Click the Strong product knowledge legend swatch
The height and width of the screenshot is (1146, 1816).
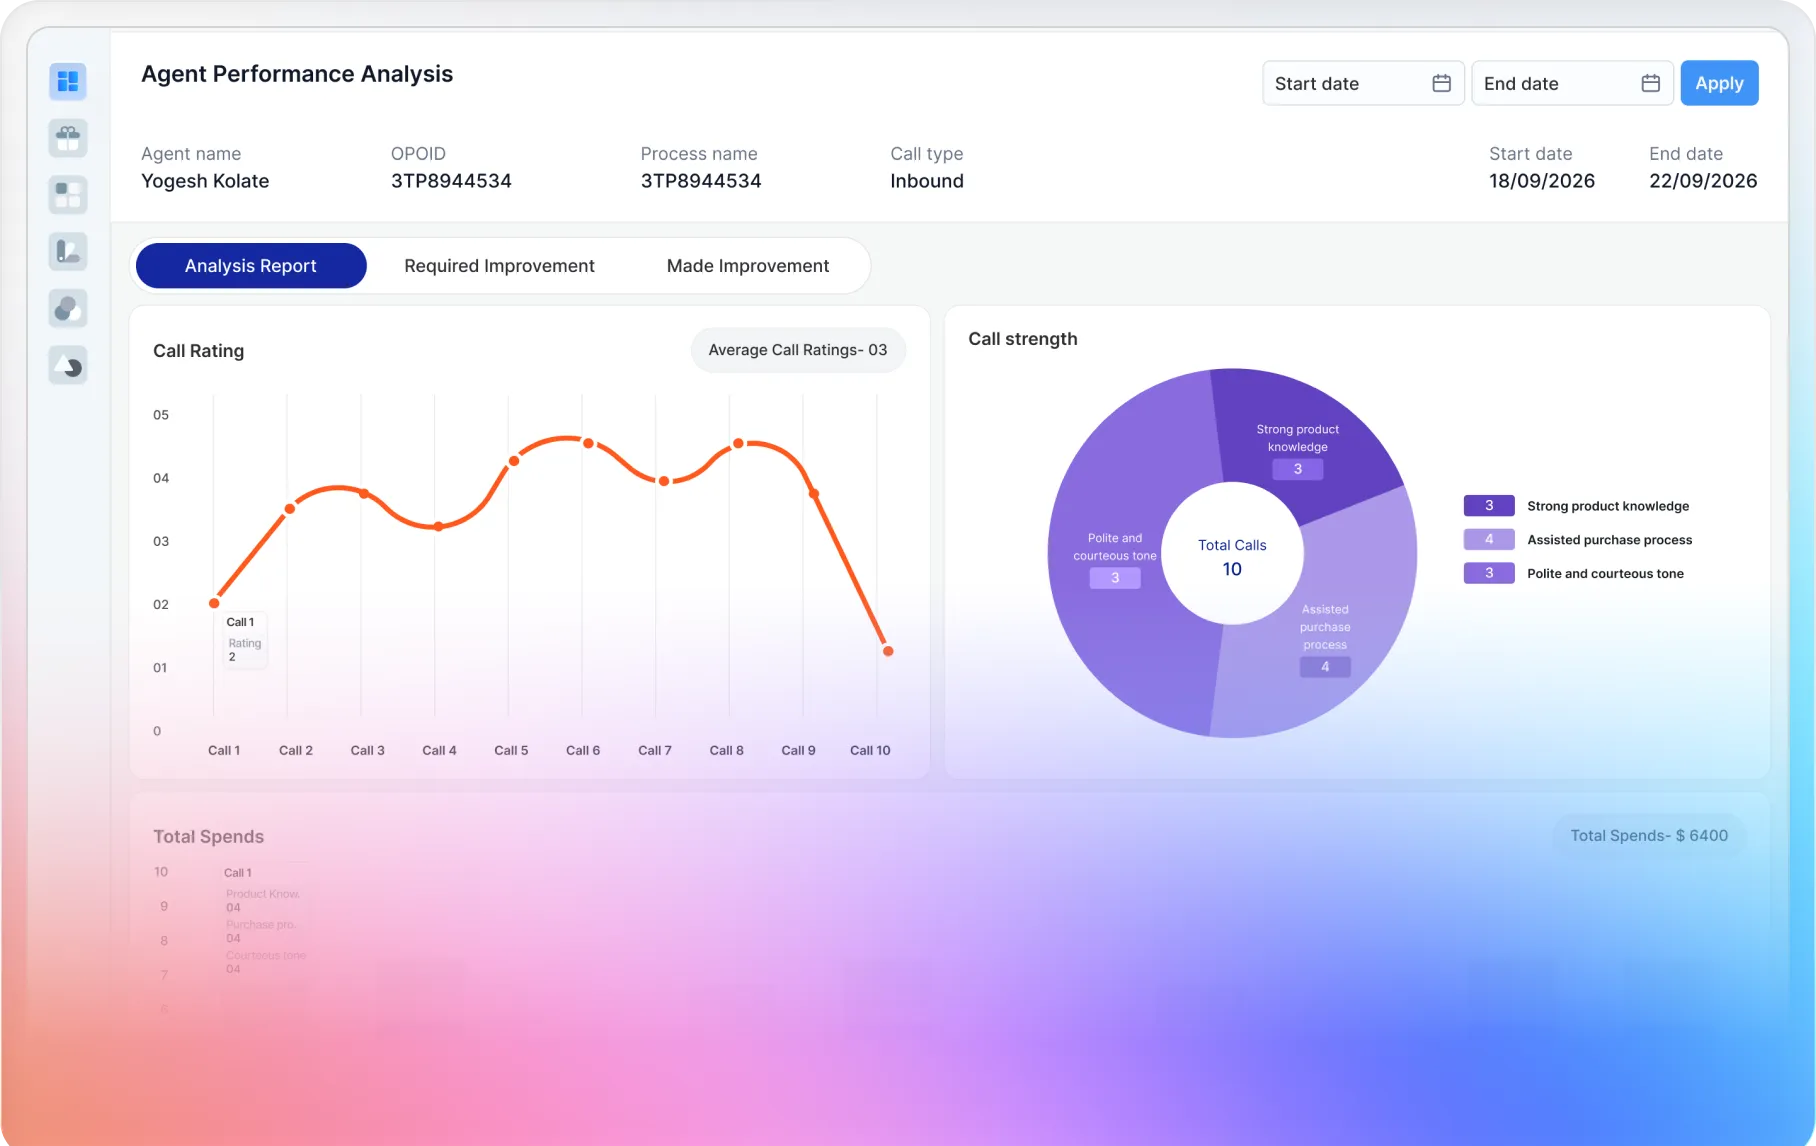click(x=1489, y=506)
